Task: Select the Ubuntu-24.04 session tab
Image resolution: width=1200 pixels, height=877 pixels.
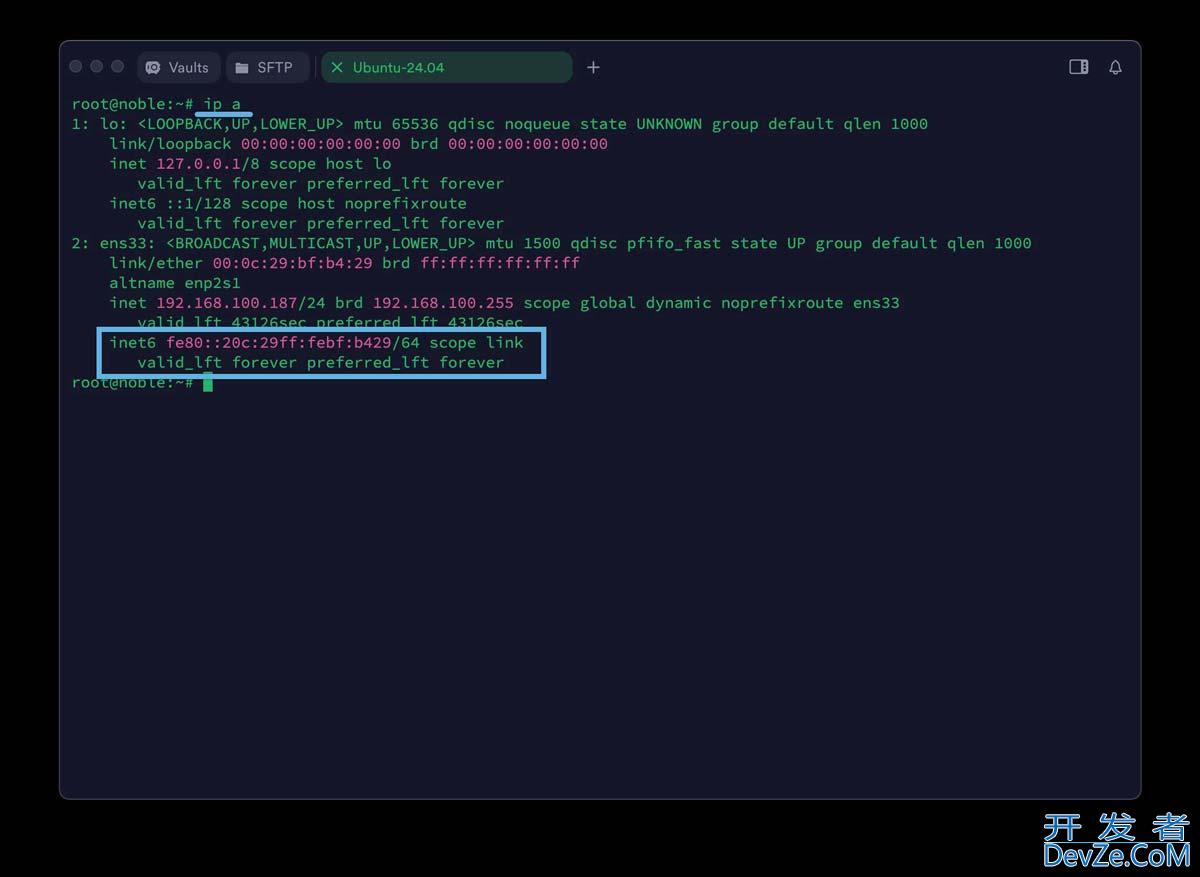Action: [x=446, y=67]
